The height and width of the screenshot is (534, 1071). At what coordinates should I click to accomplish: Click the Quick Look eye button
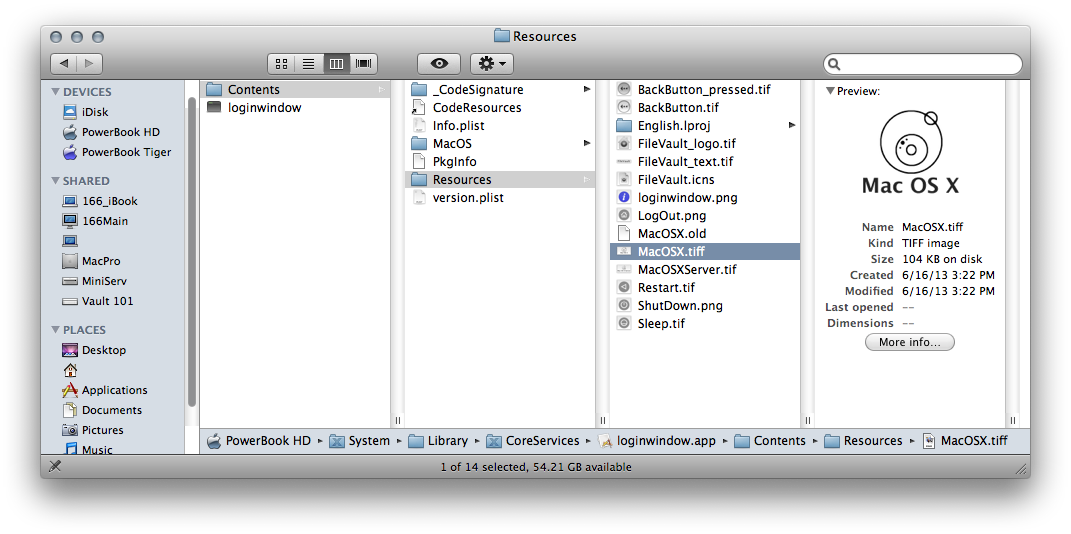click(x=439, y=64)
